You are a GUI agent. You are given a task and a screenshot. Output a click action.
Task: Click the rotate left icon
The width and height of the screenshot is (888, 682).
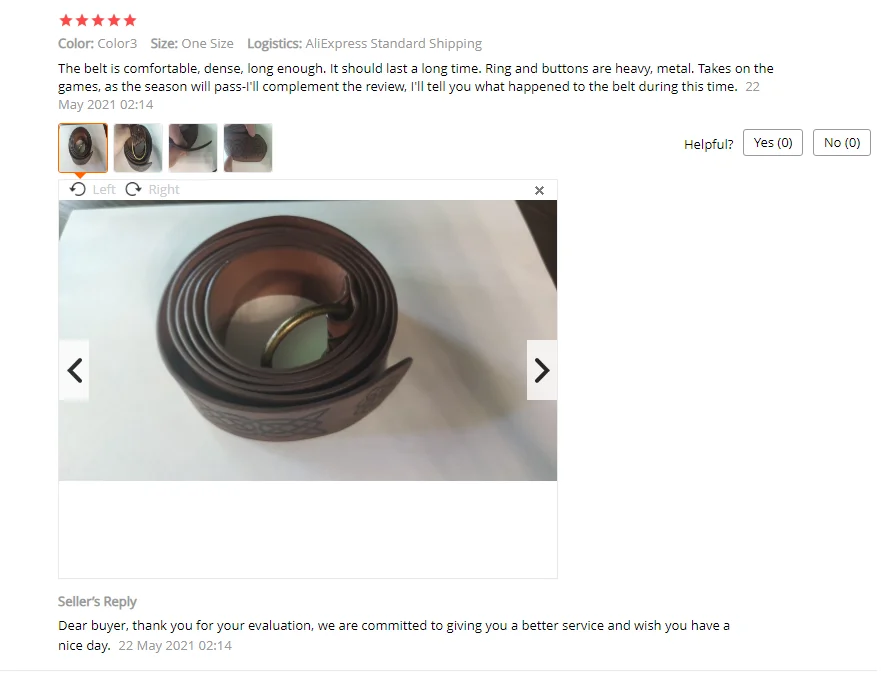[78, 189]
